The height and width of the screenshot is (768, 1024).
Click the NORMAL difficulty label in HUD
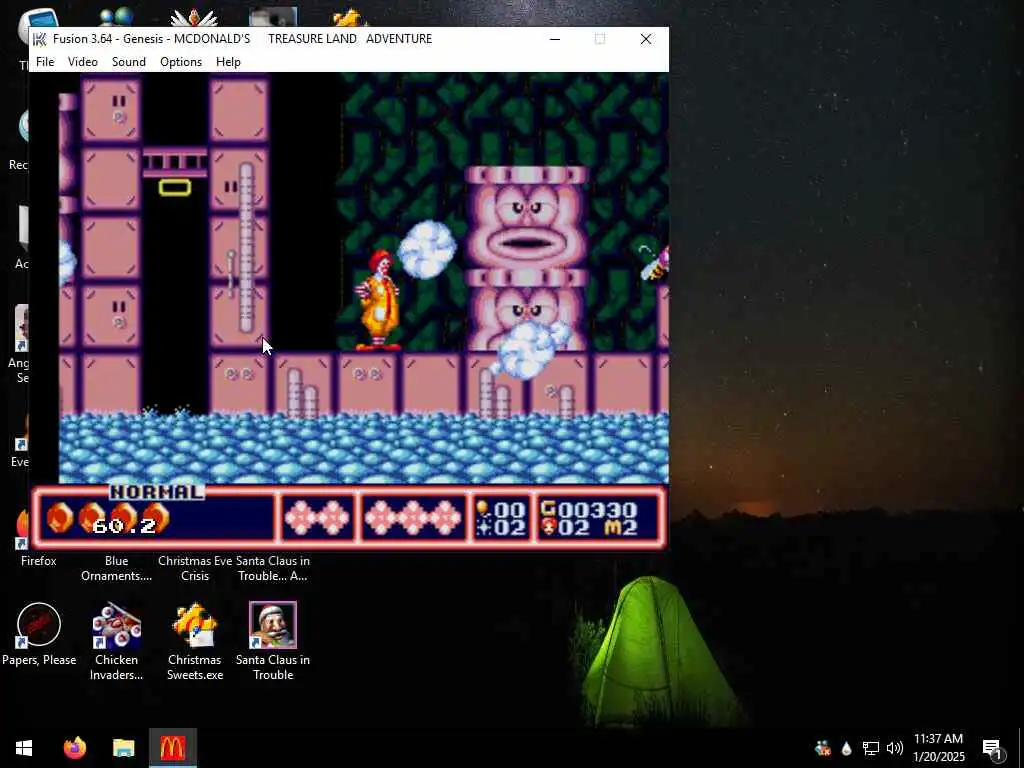(x=157, y=492)
